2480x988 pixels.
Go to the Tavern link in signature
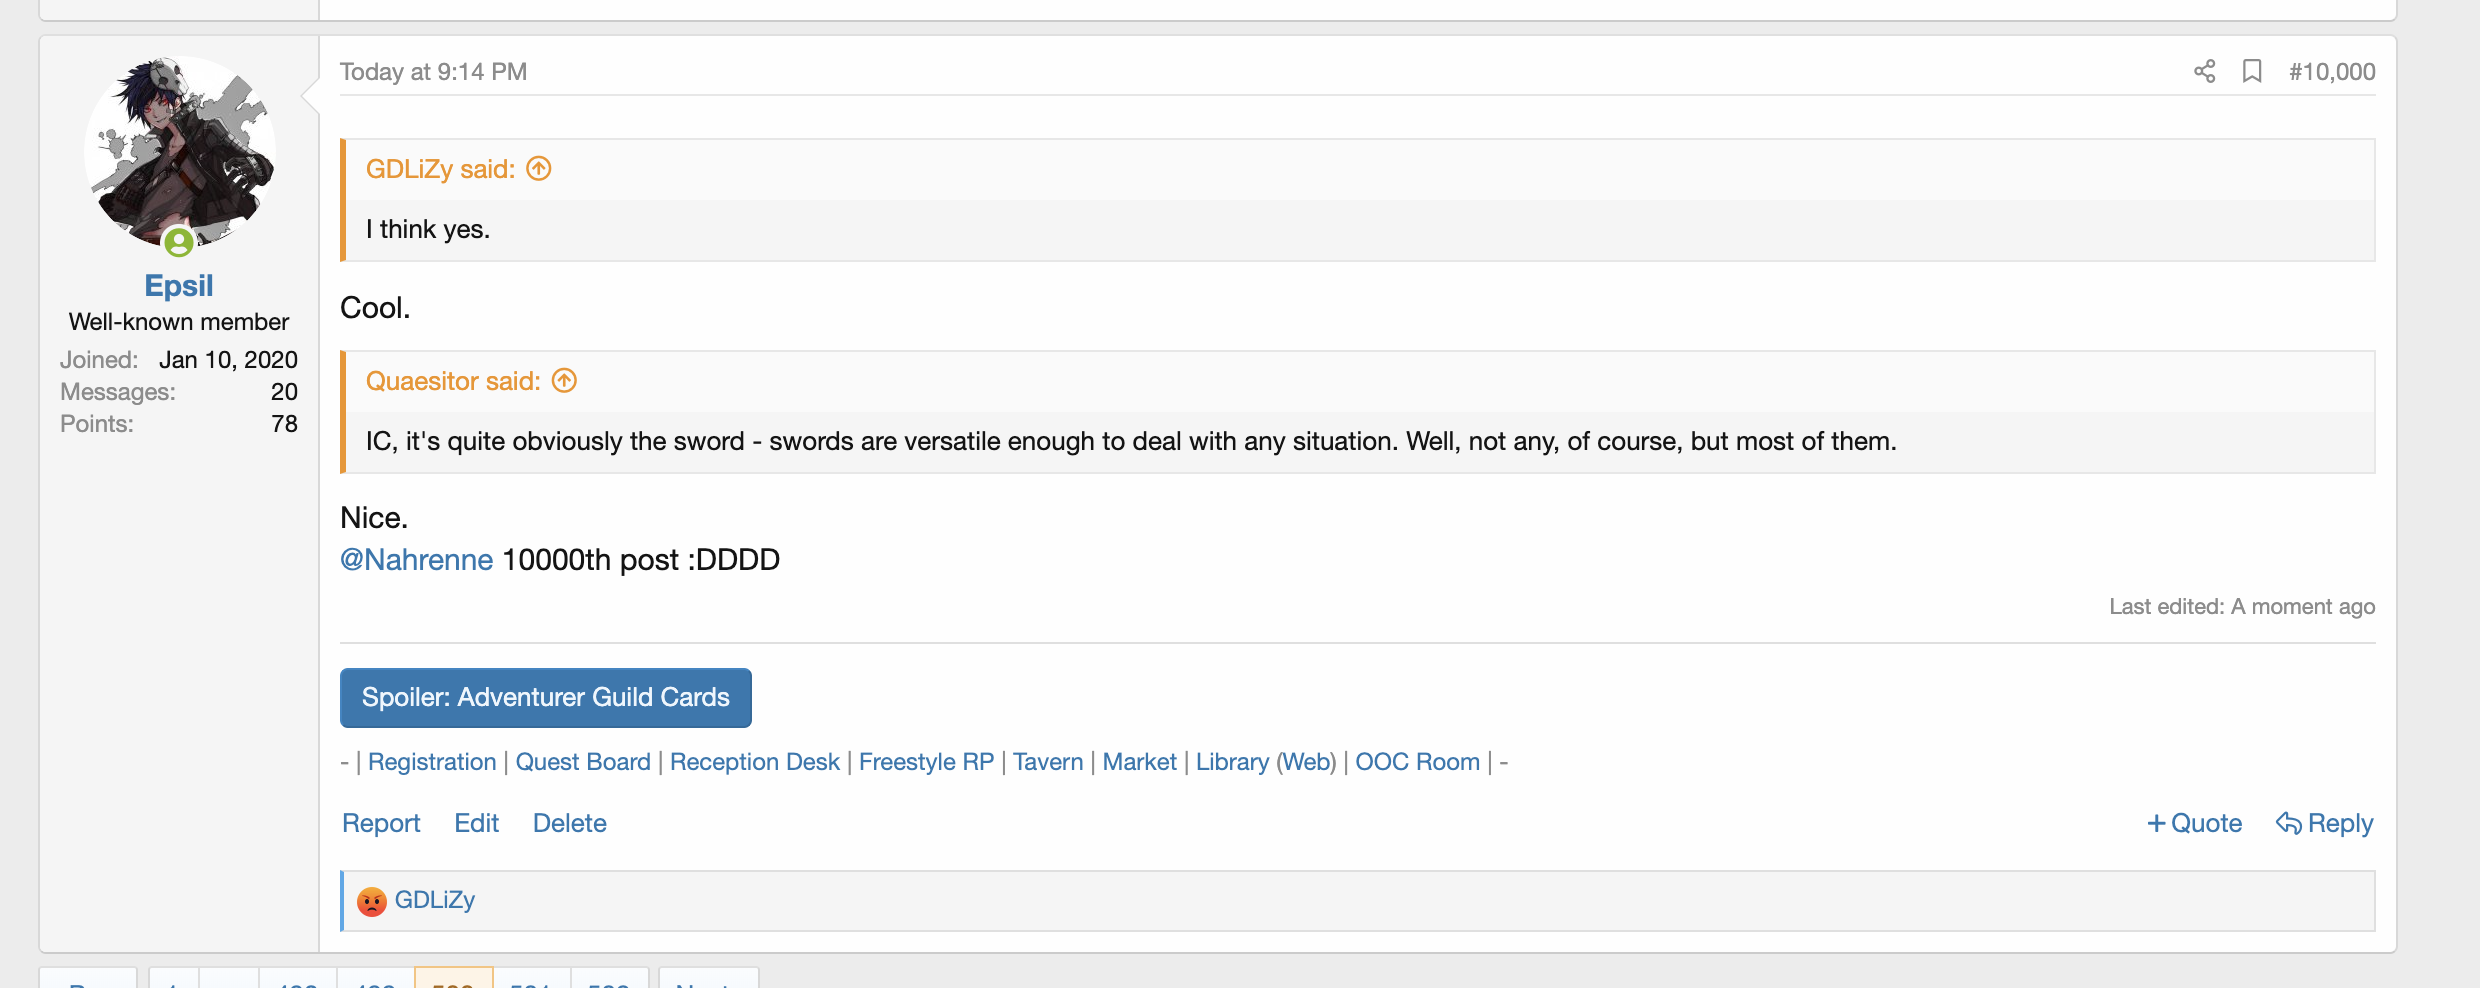click(x=1048, y=762)
